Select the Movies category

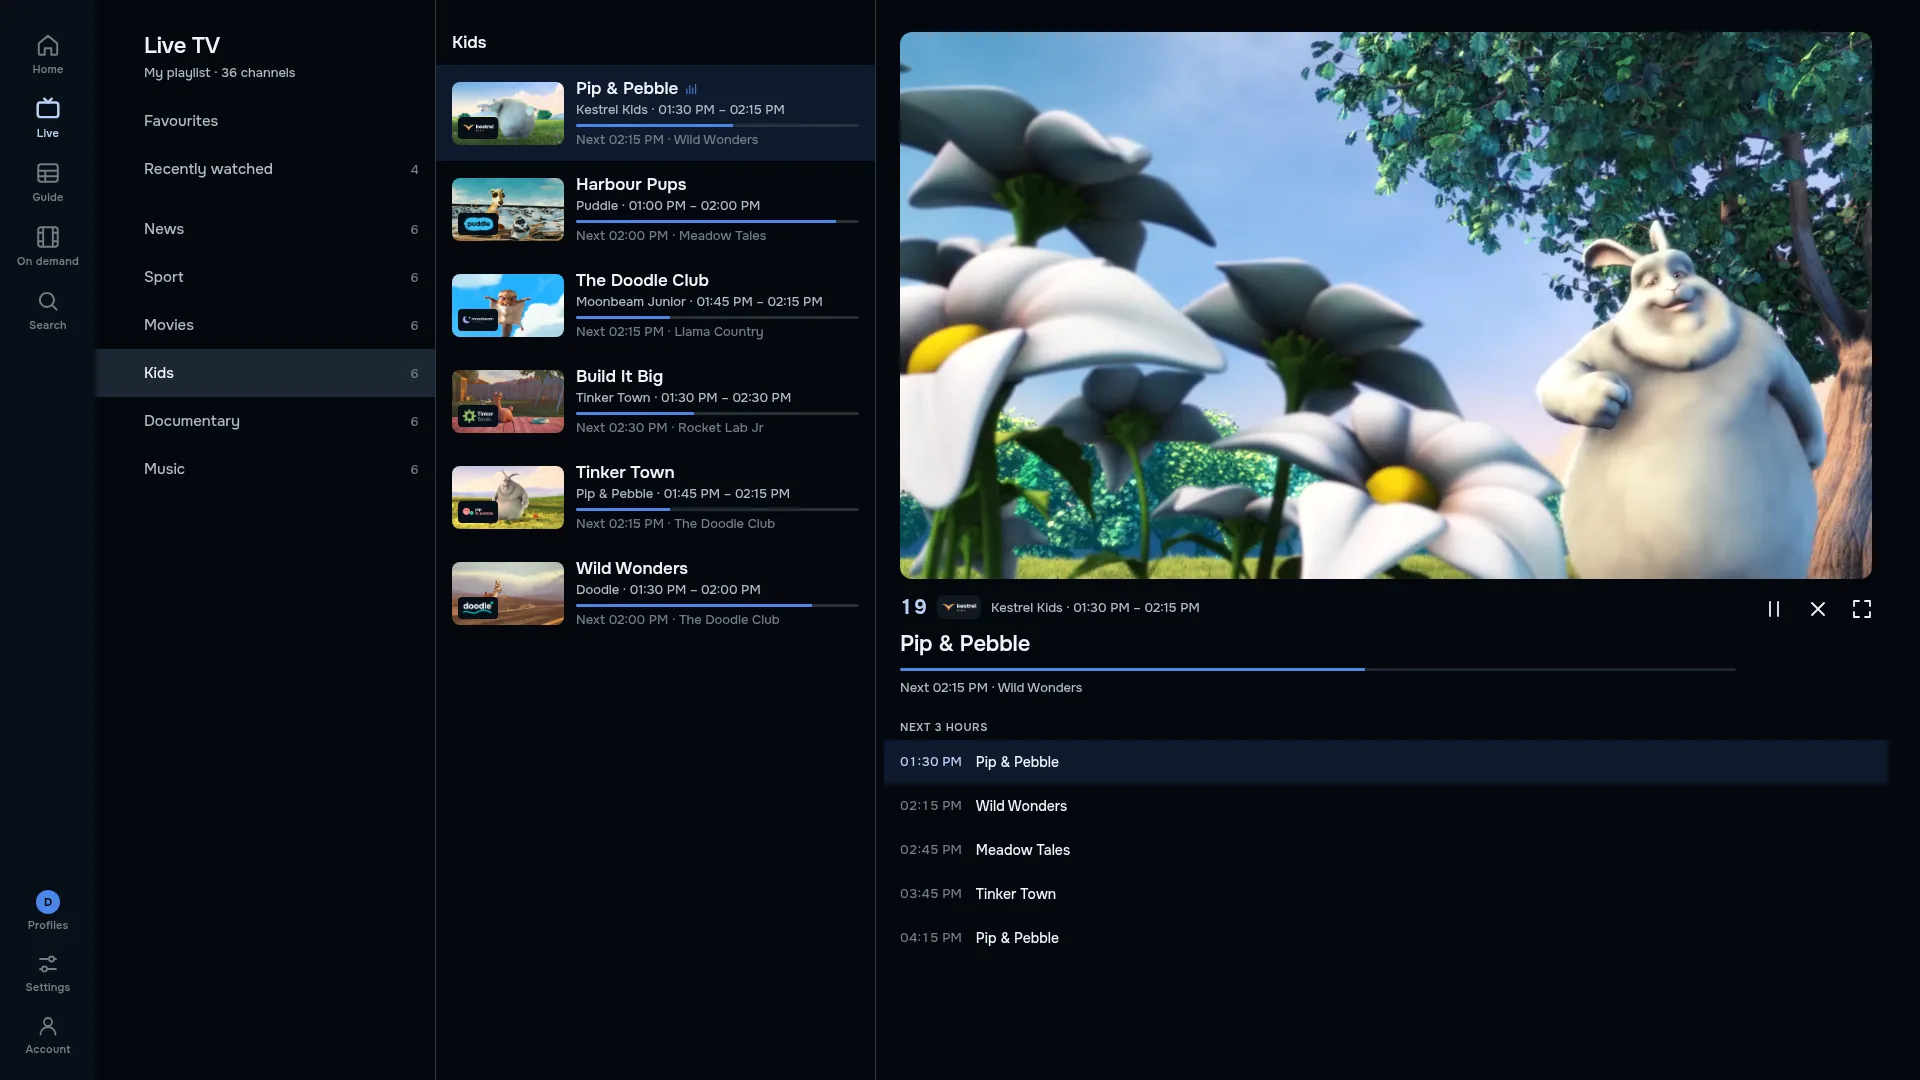(265, 325)
